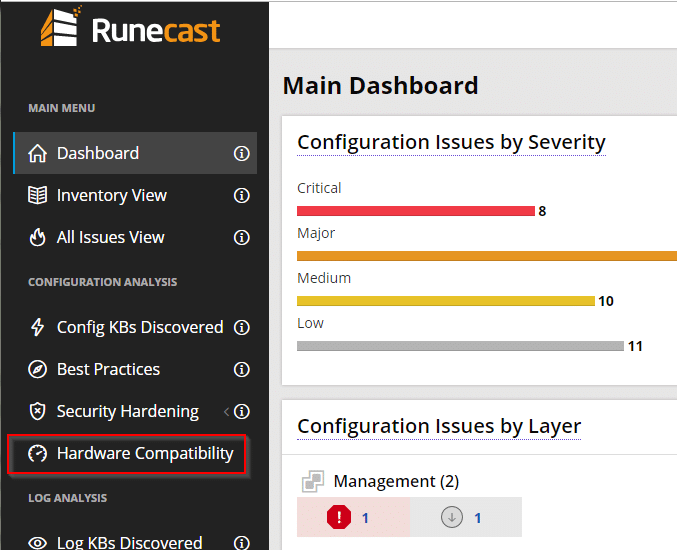Click the Security Hardening shield icon
677x550 pixels.
tap(38, 411)
